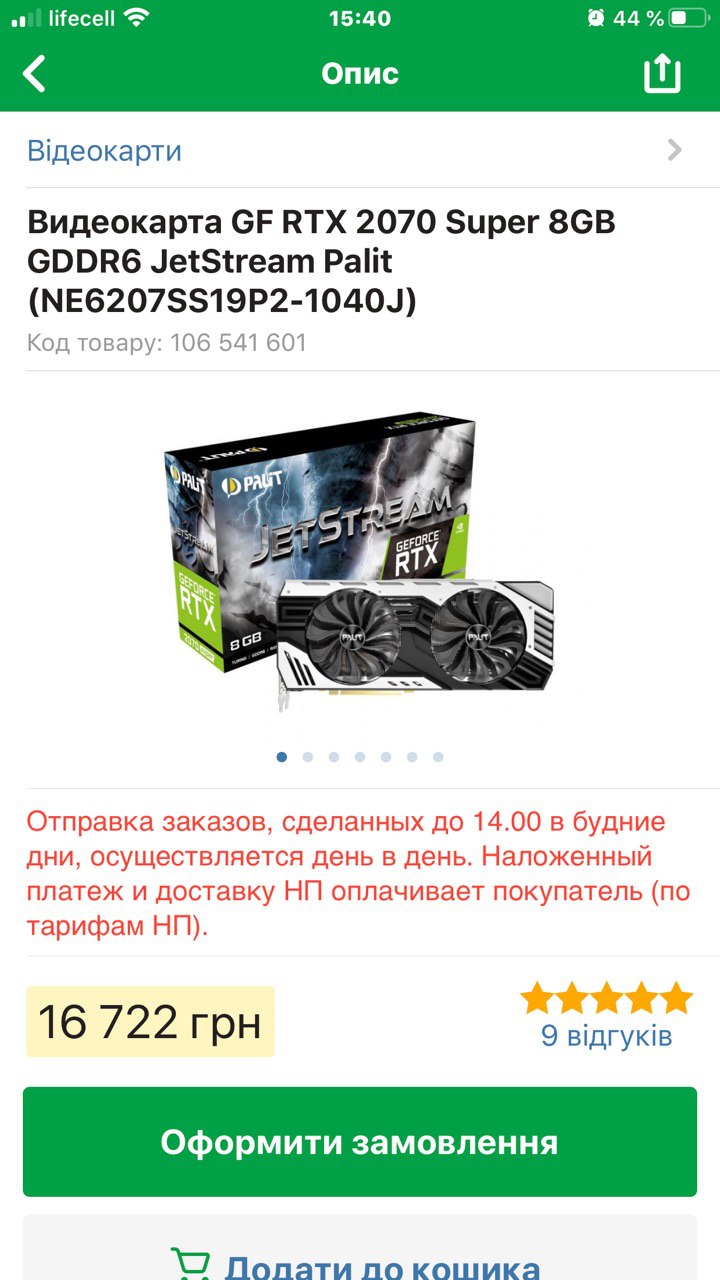Tap the alarm clock status icon
The height and width of the screenshot is (1280, 720).
pyautogui.click(x=596, y=18)
